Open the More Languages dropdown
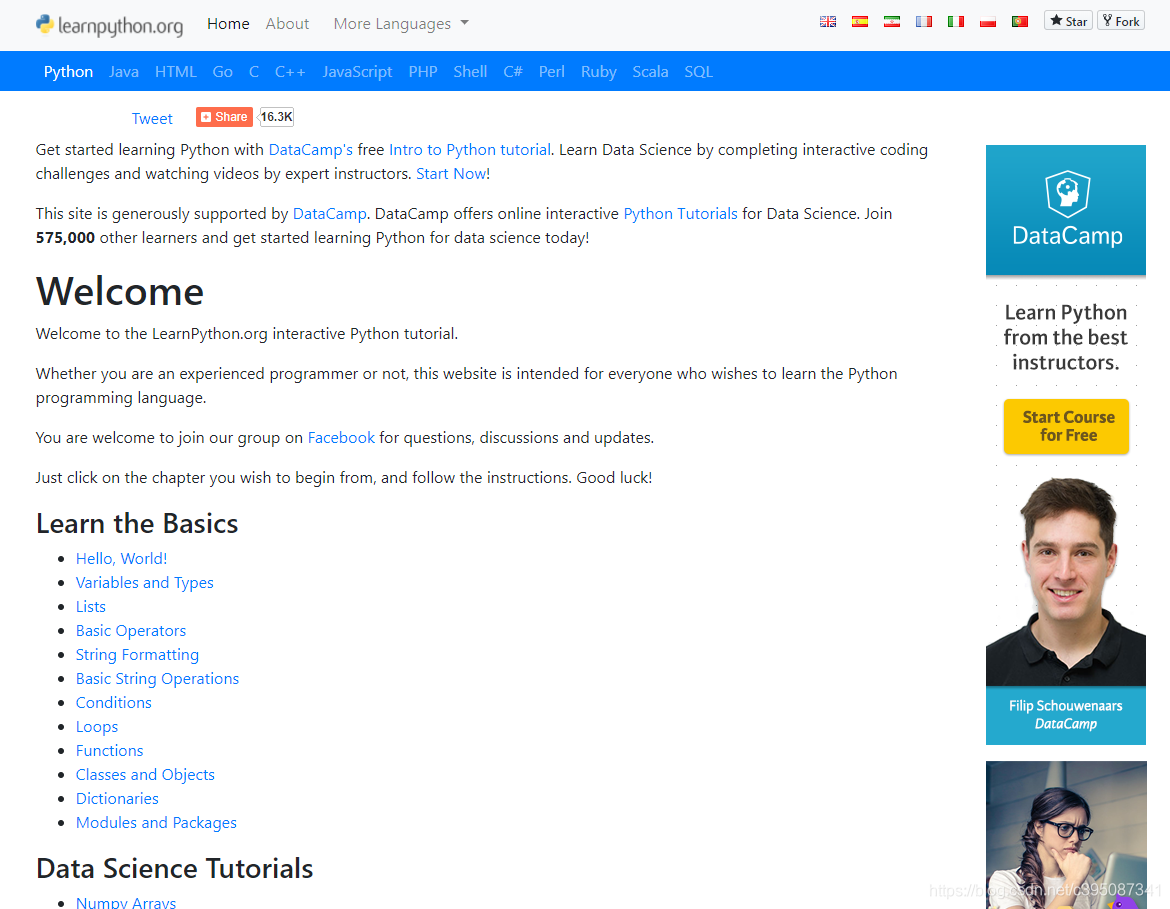Image resolution: width=1170 pixels, height=909 pixels. pyautogui.click(x=401, y=24)
